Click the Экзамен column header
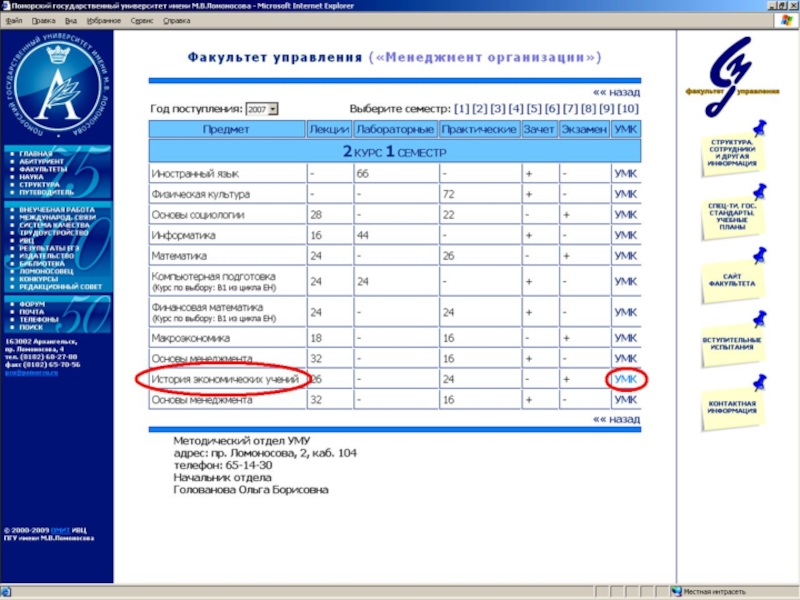This screenshot has height=600, width=800. 584,130
